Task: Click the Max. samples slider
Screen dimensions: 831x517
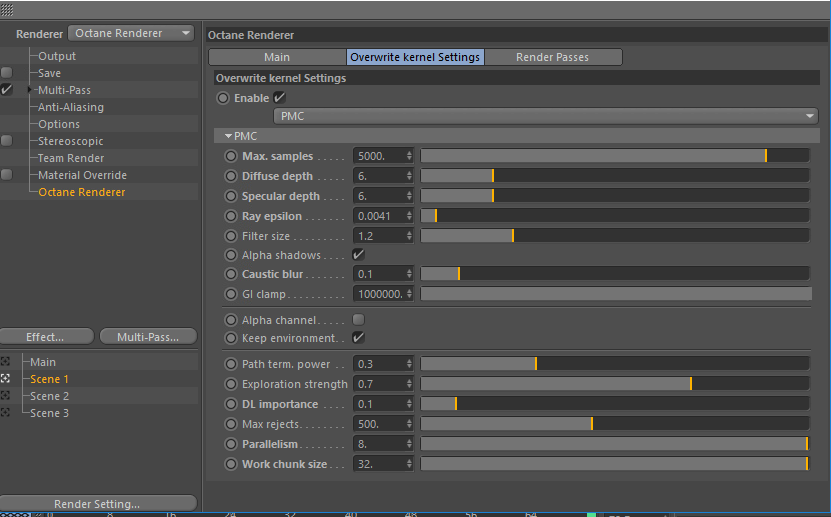Action: [x=615, y=156]
